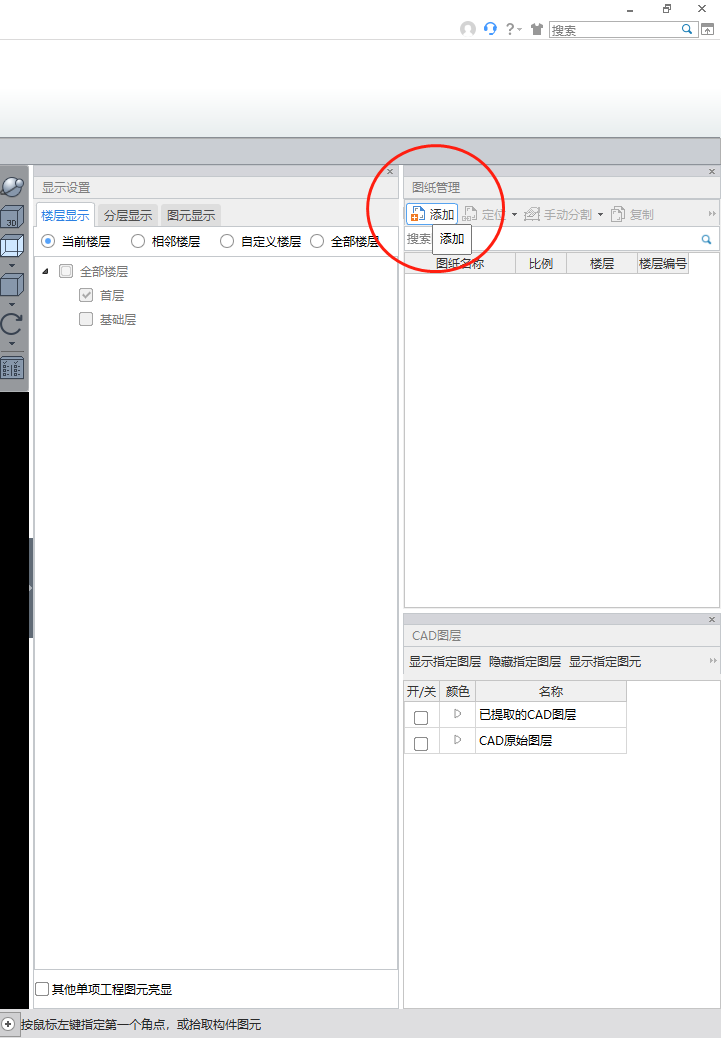The image size is (721, 1039).
Task: Select the 相邻楼层 radio button
Action: point(138,241)
